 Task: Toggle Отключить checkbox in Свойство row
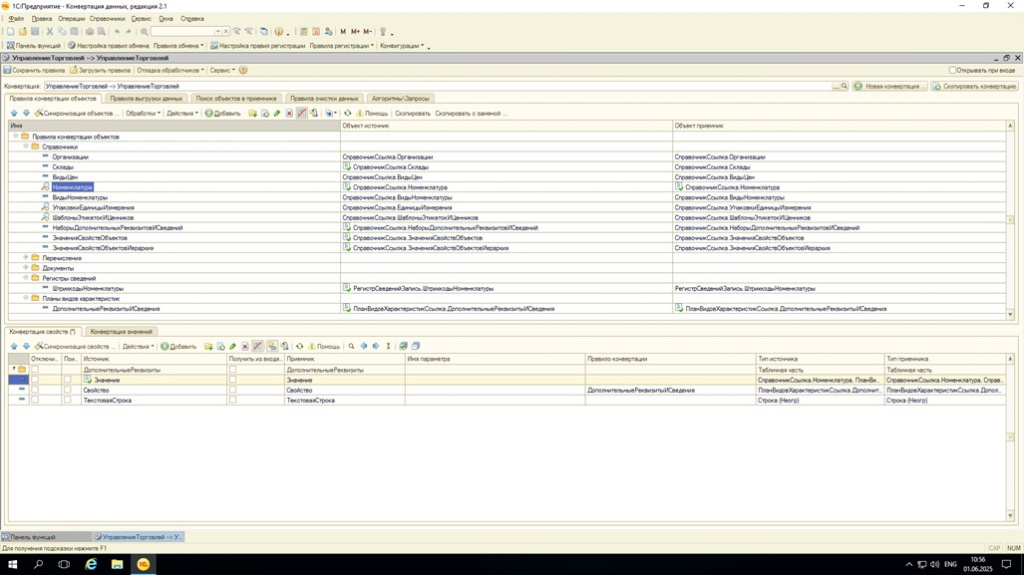35,390
